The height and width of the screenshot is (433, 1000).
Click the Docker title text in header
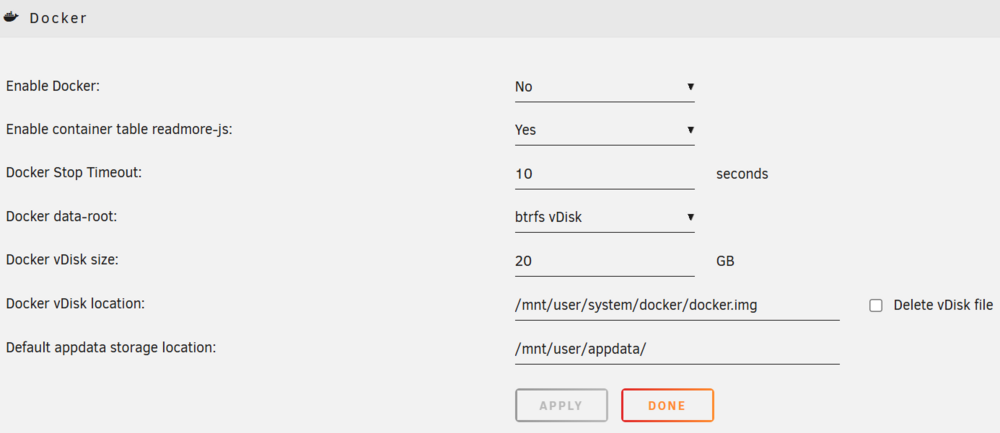click(x=58, y=18)
